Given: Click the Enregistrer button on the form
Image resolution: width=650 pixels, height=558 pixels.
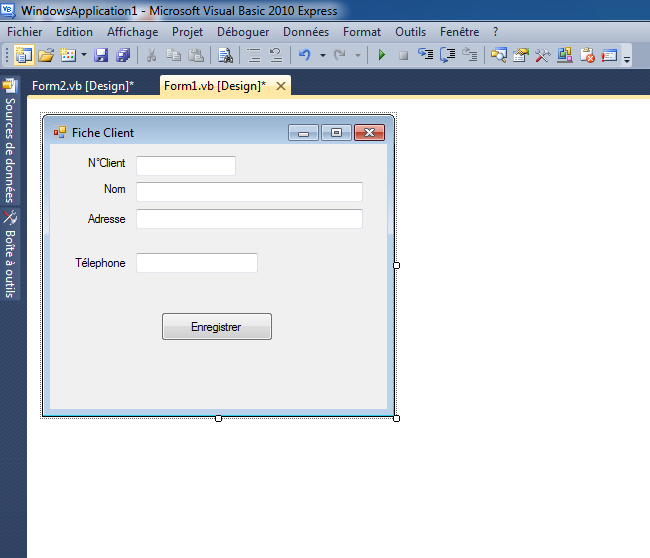Looking at the screenshot, I should 217,327.
